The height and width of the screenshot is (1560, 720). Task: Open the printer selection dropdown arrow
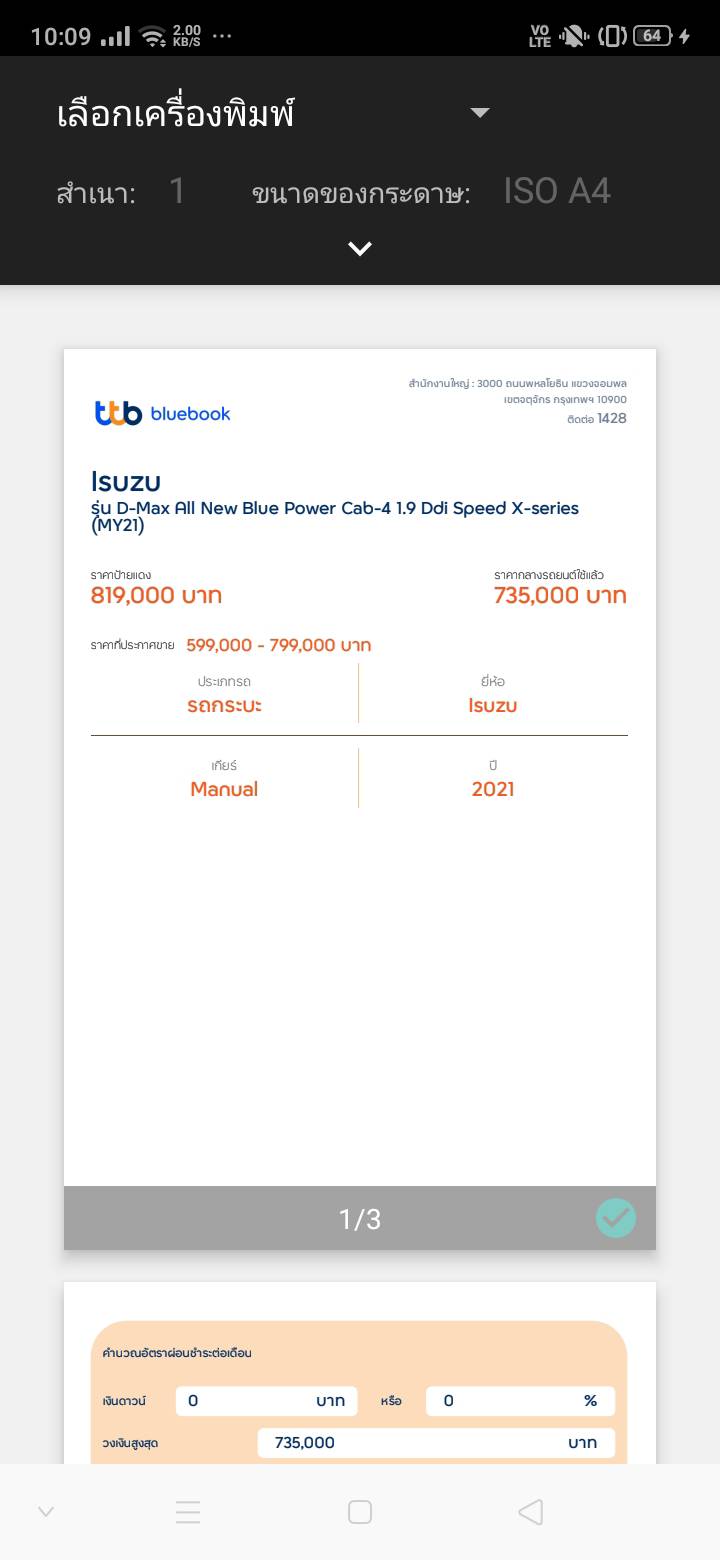tap(480, 113)
